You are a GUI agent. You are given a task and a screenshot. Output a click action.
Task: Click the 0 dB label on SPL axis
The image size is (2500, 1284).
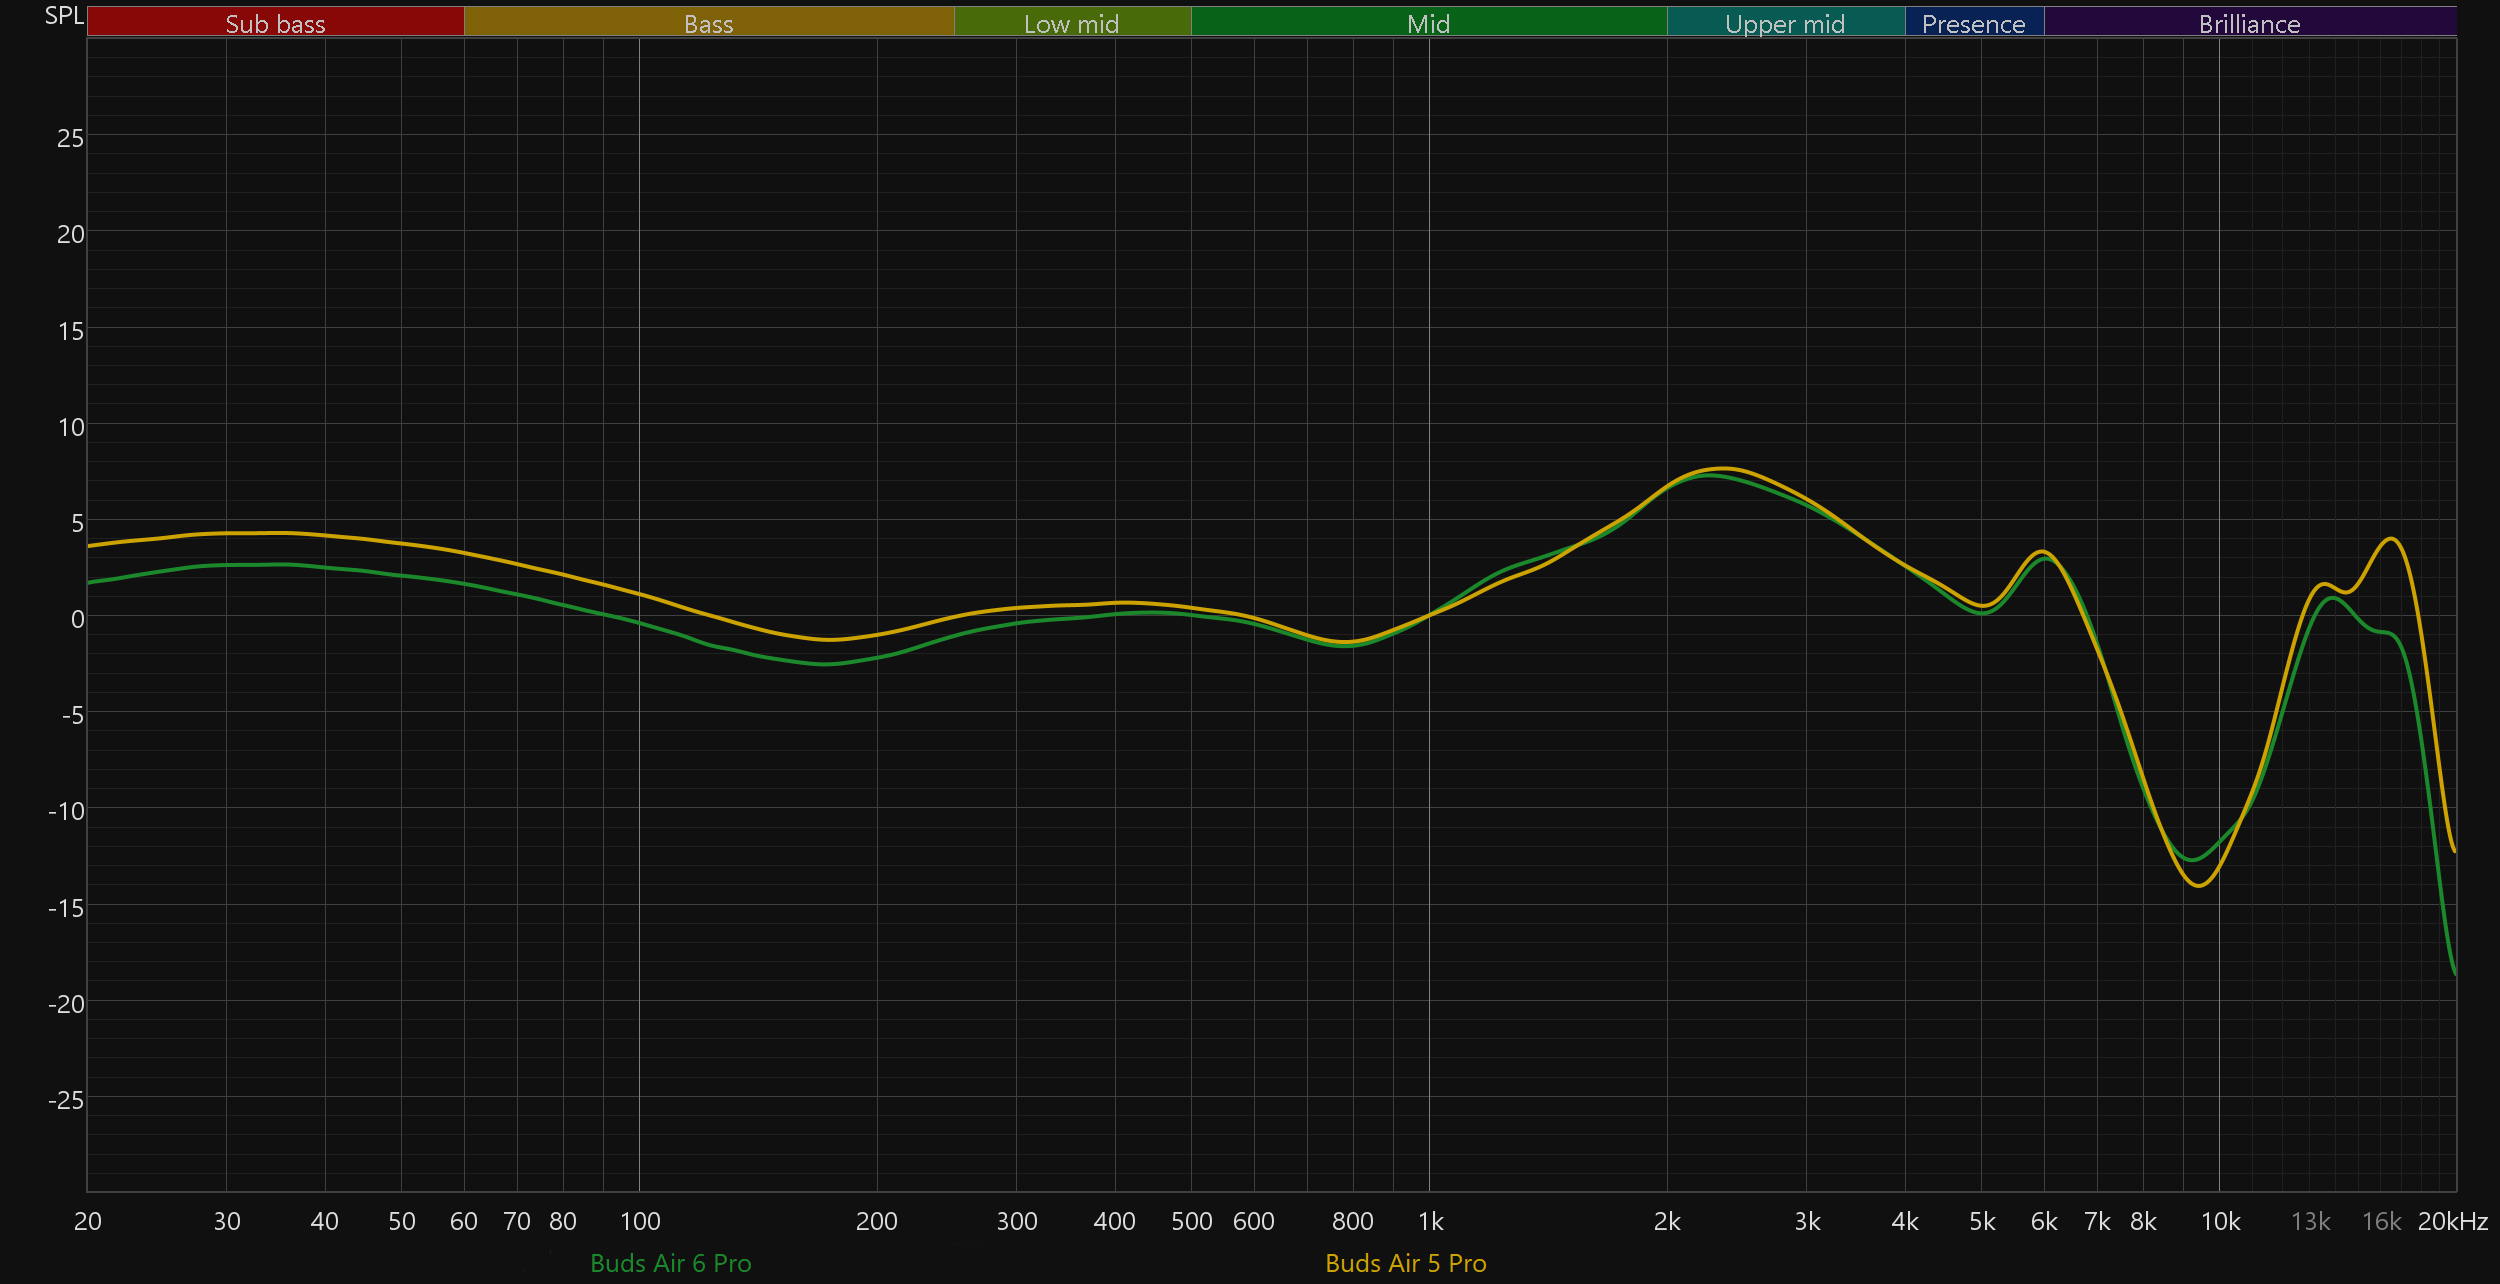(x=77, y=619)
